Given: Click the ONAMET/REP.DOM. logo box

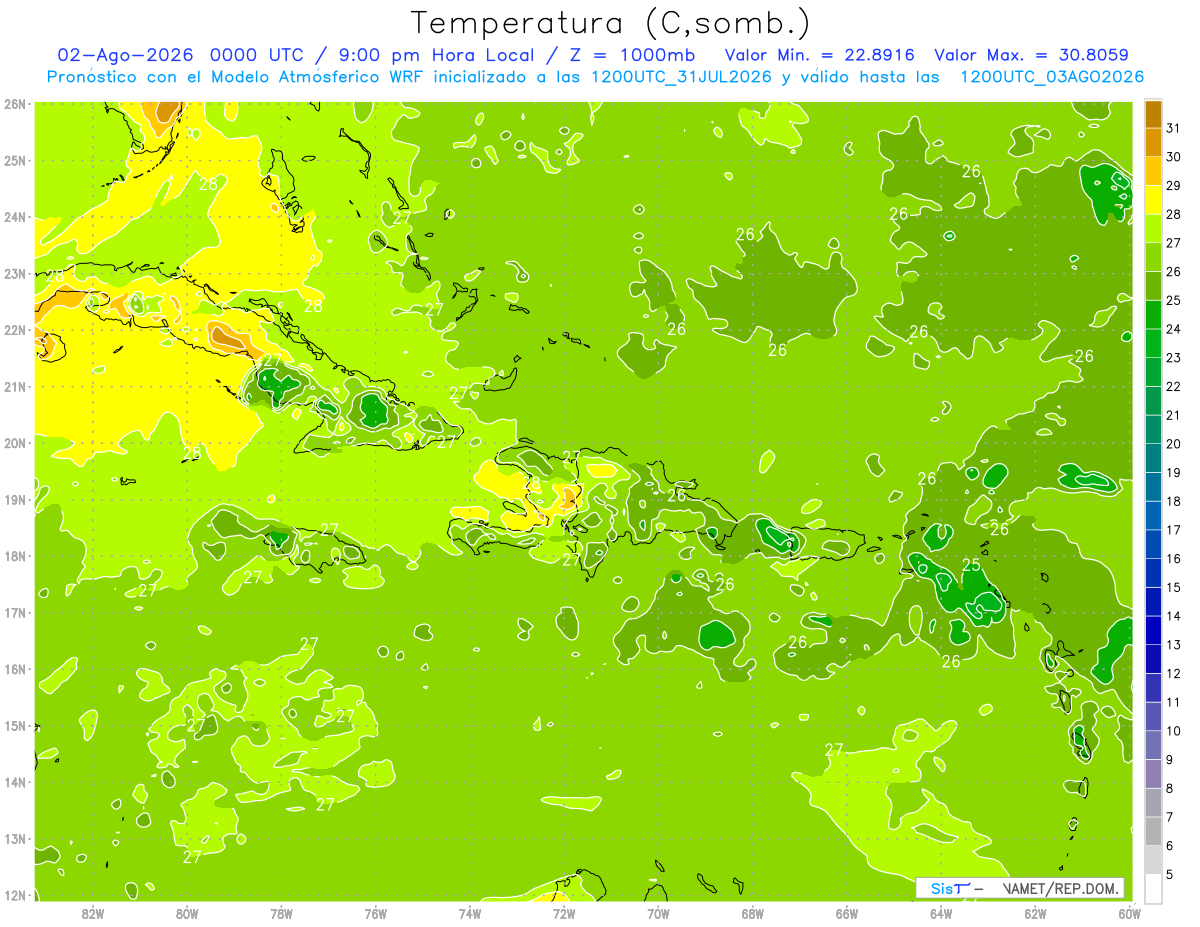Looking at the screenshot, I should pos(1020,887).
